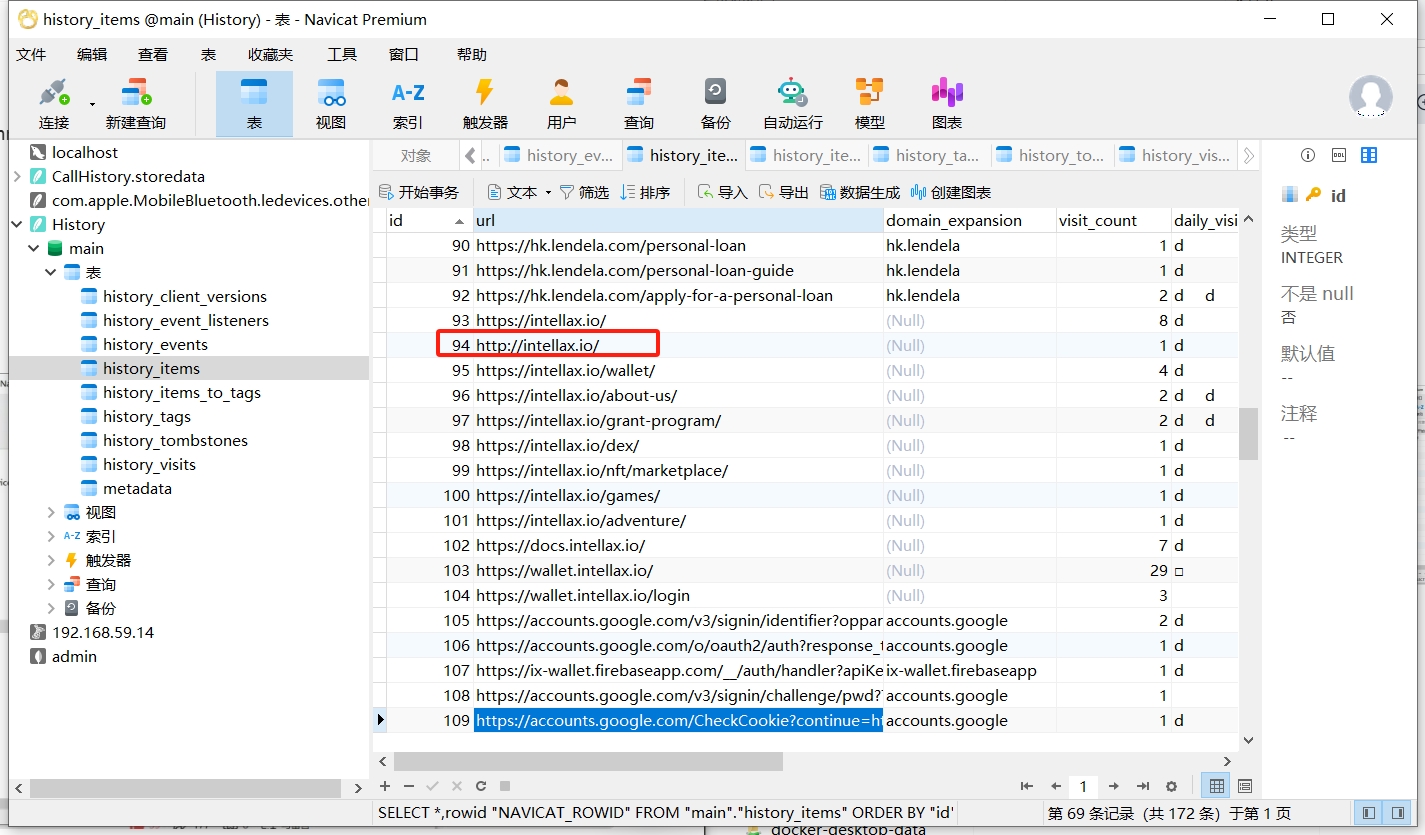Open the pagination settings gear icon
Screen dimensions: 1425x835
[x=1171, y=787]
